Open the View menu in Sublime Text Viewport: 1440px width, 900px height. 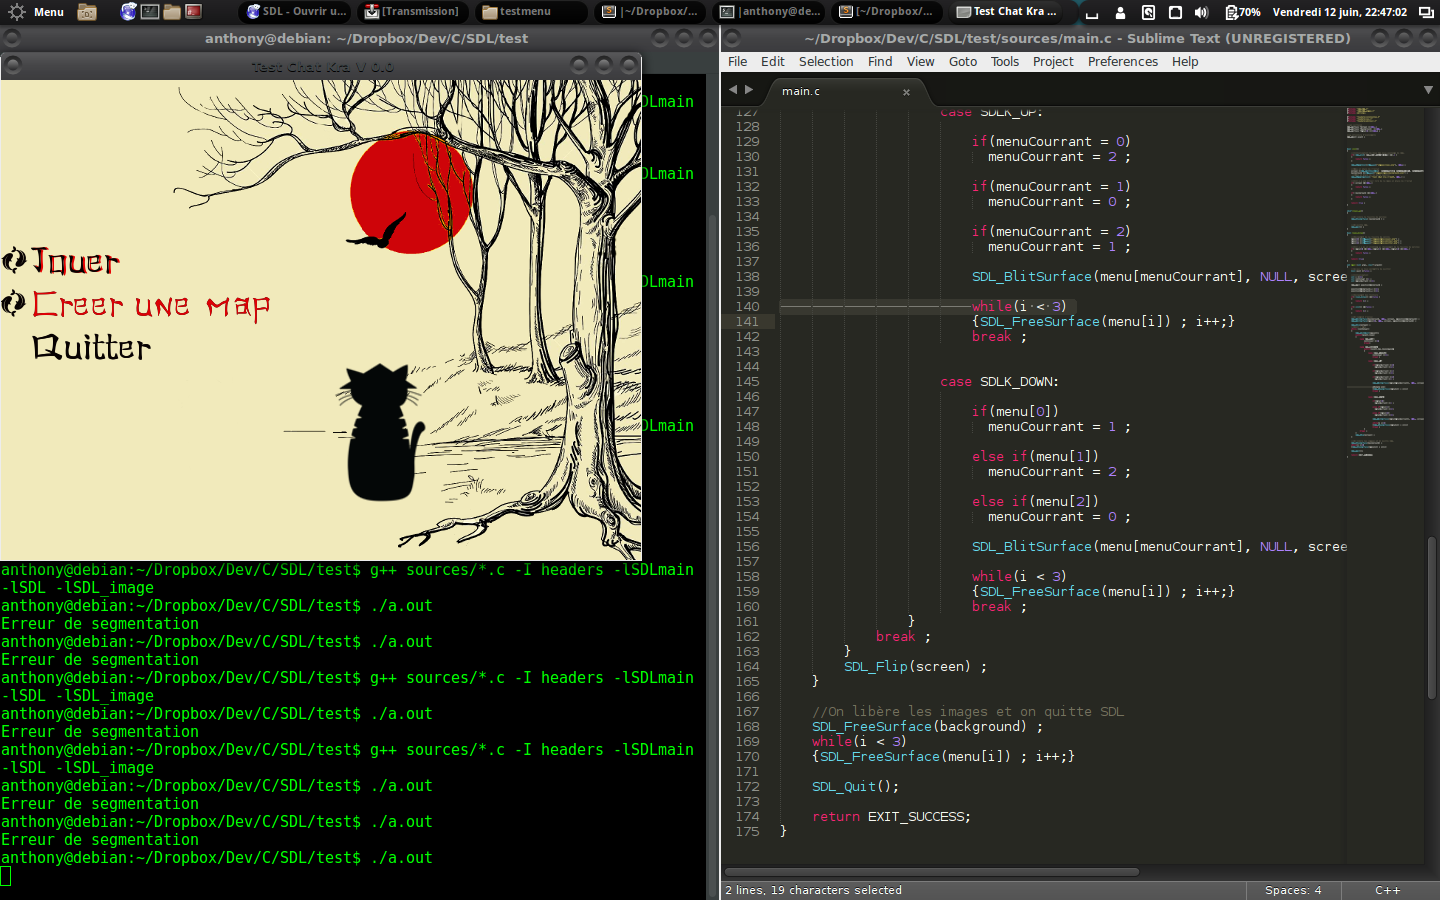[920, 61]
